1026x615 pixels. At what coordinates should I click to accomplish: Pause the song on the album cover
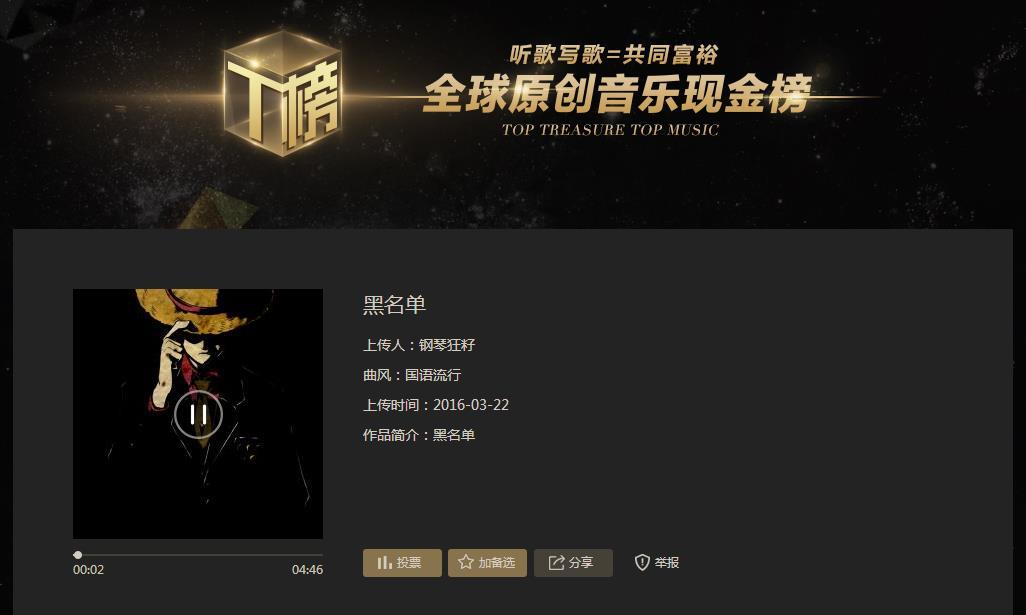point(198,414)
